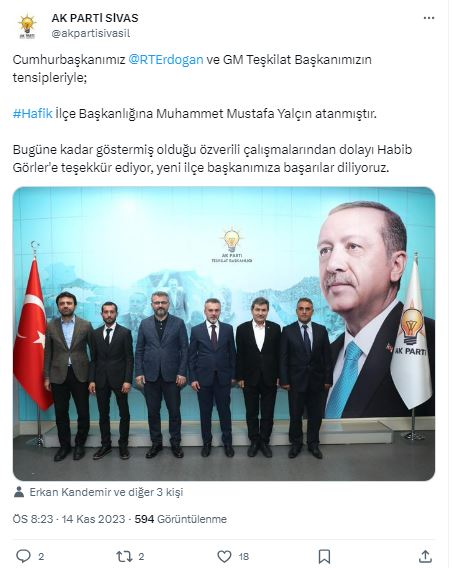Click the reply speech bubble icon
Image resolution: width=452 pixels, height=568 pixels.
click(x=24, y=556)
